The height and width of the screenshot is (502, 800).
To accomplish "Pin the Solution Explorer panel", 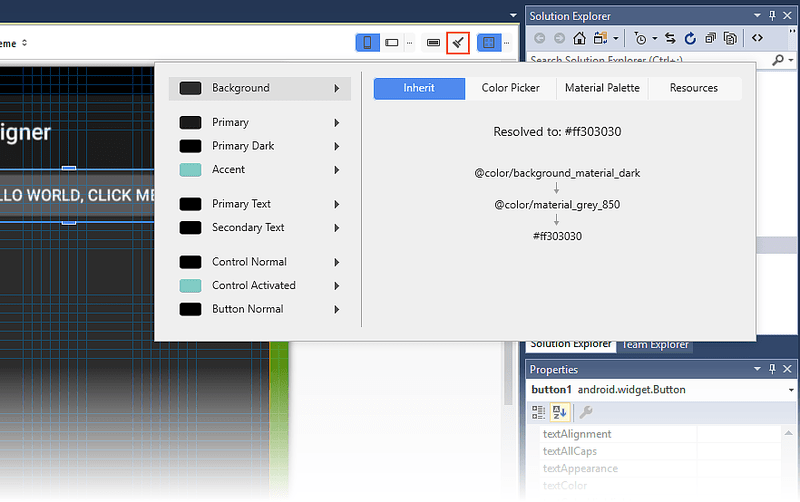I will point(772,16).
